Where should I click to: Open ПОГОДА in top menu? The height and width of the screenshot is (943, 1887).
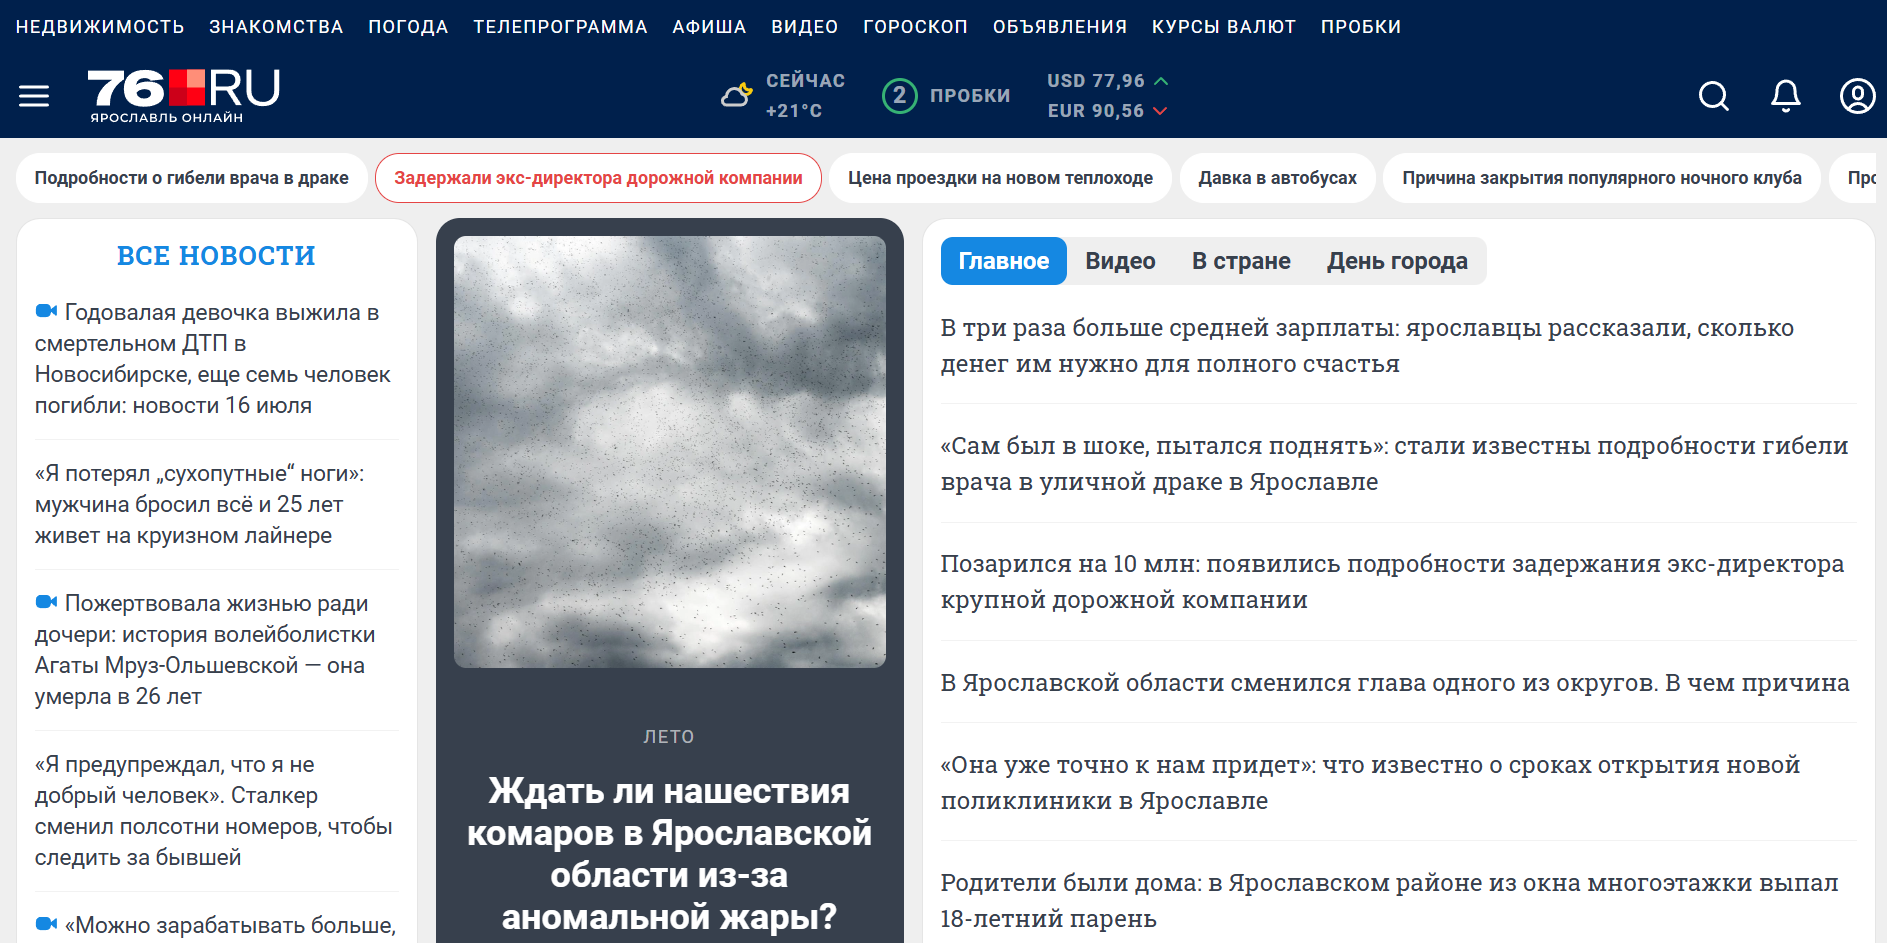tap(408, 27)
